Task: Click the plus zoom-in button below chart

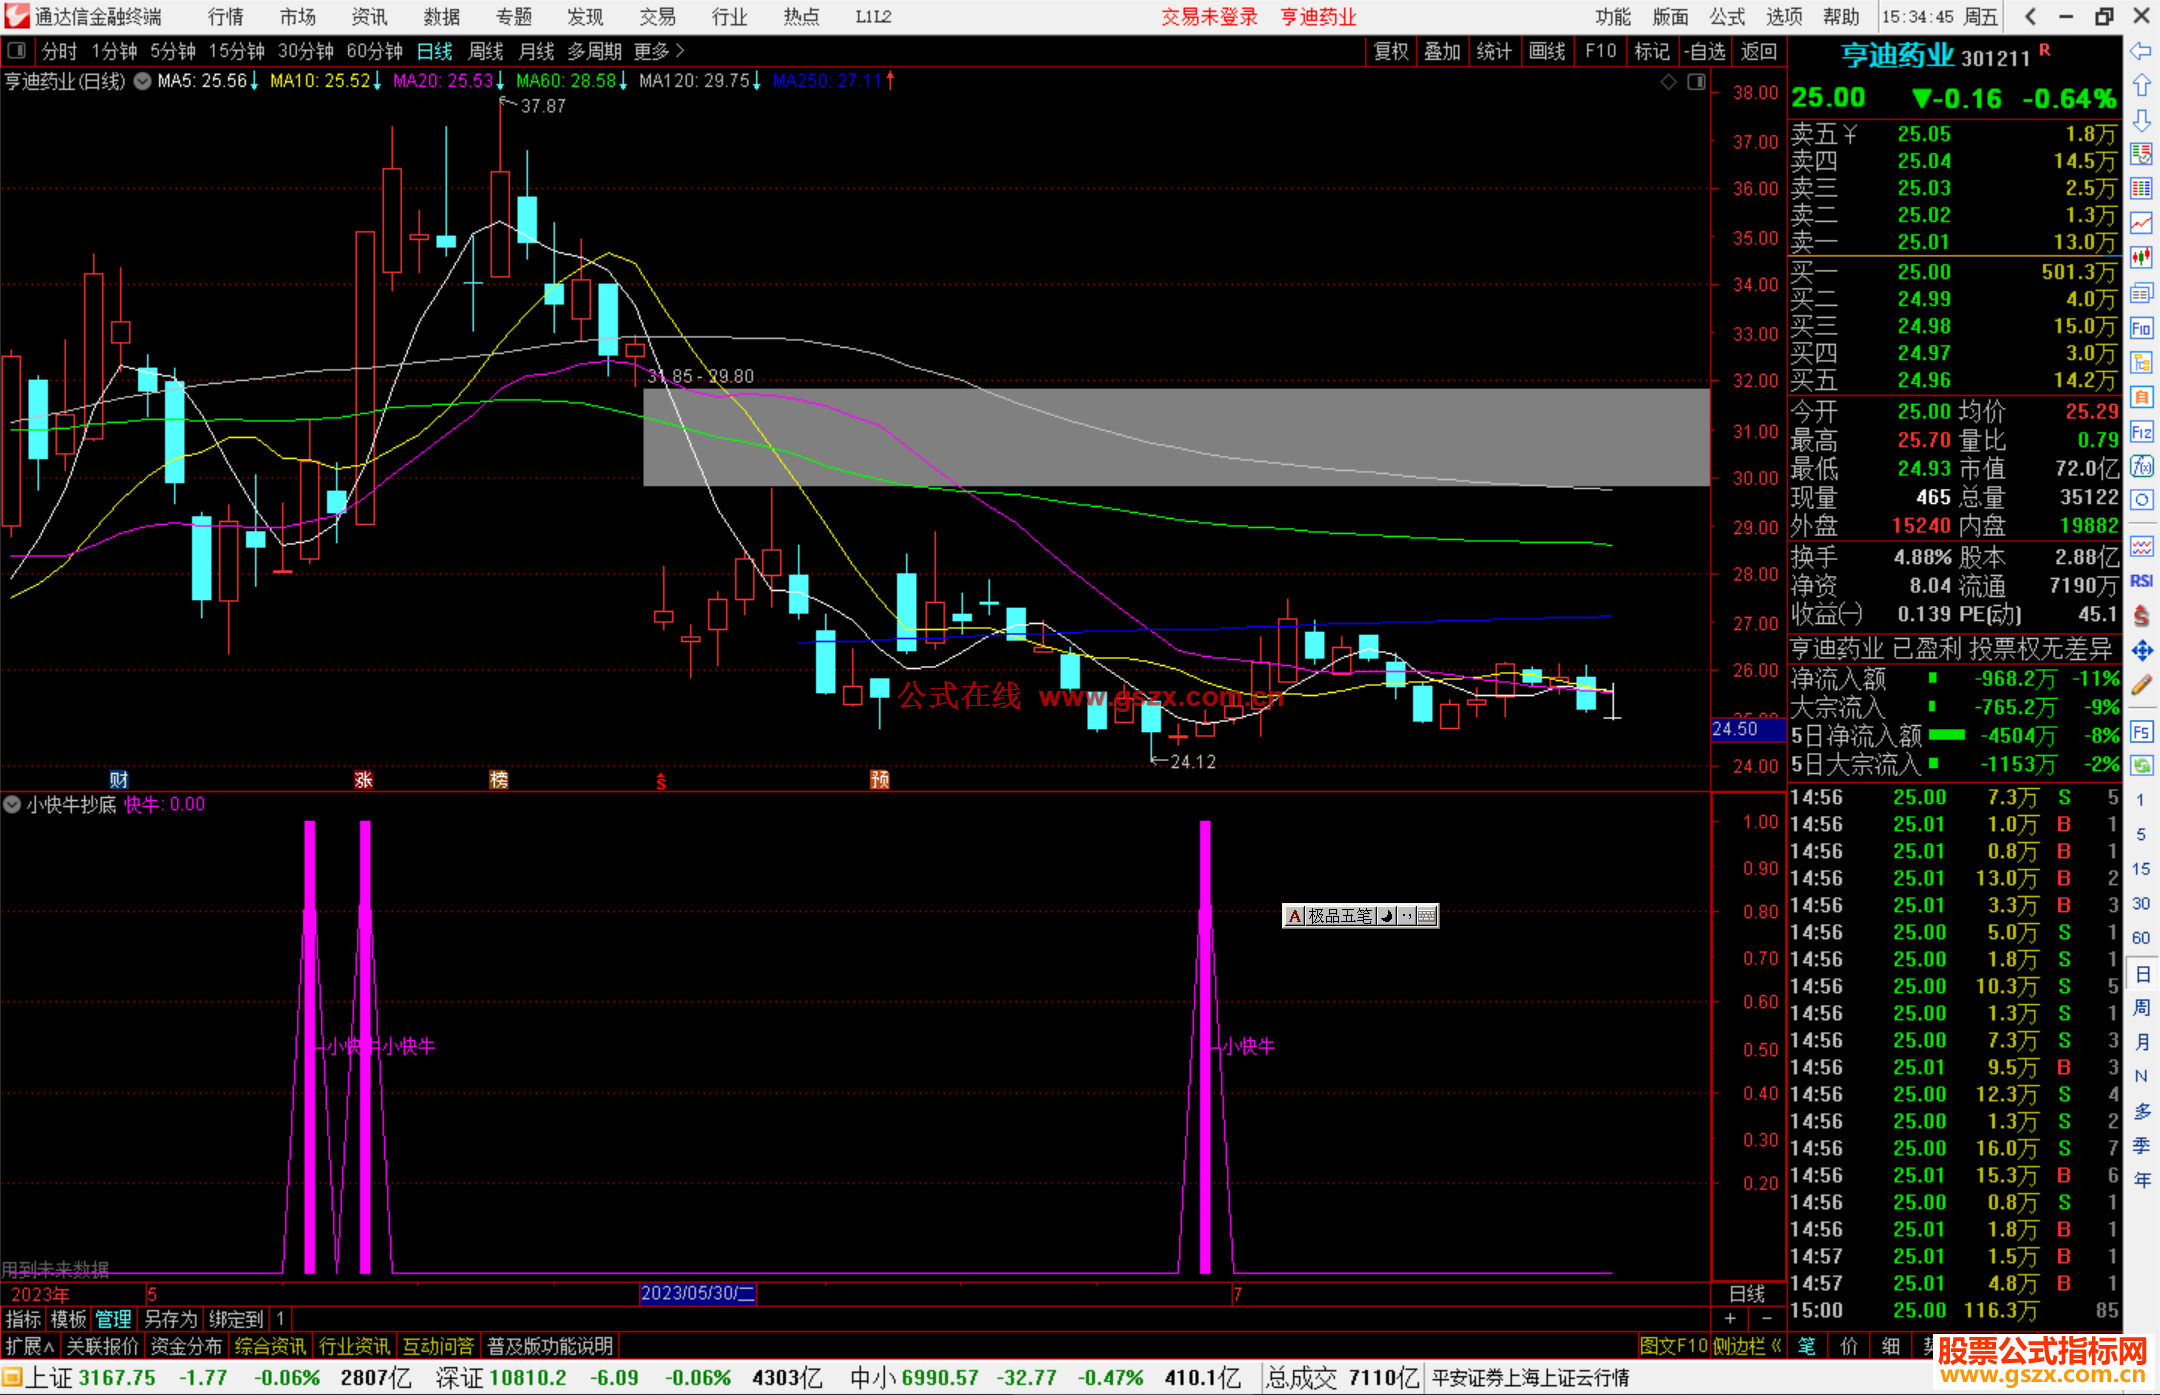Action: (x=1730, y=1318)
